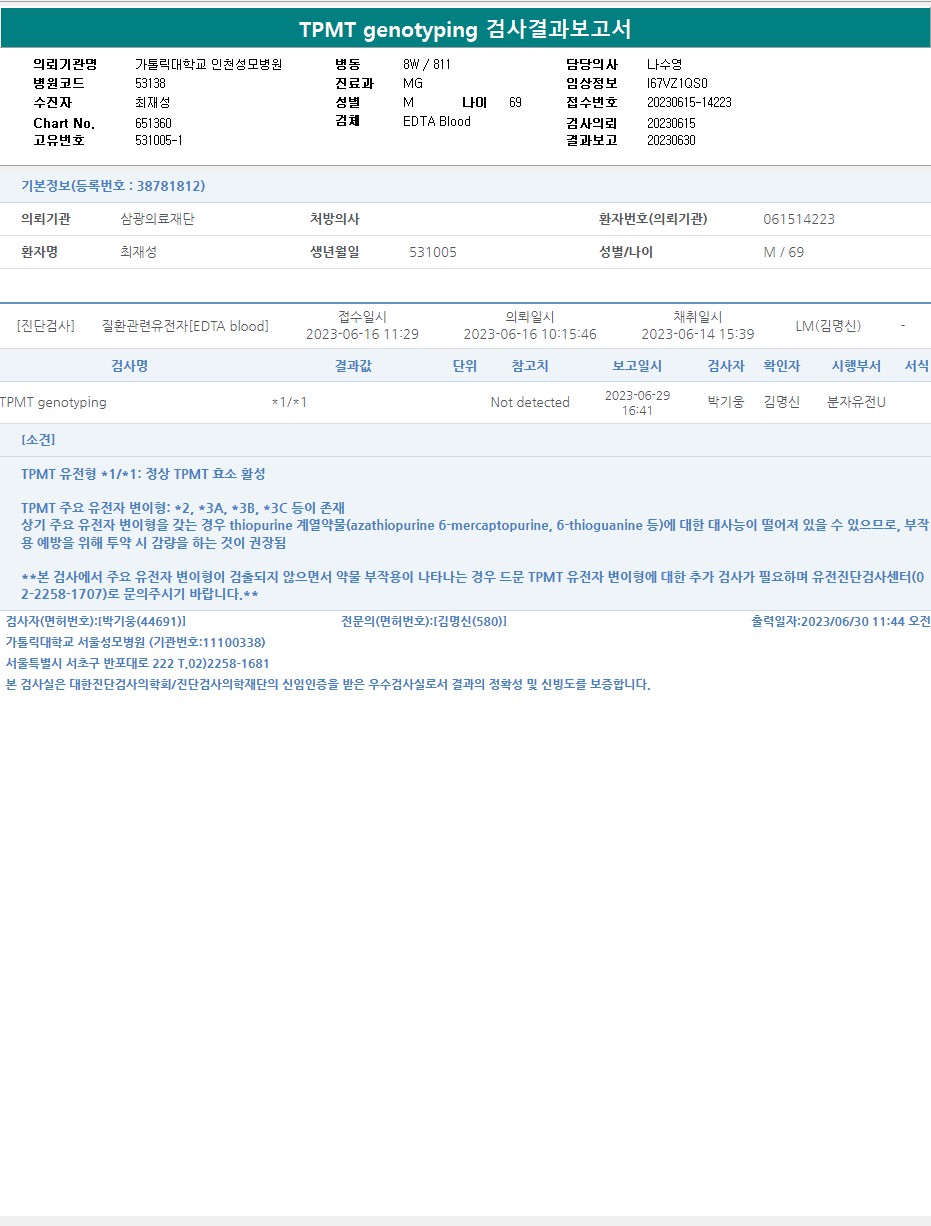The width and height of the screenshot is (931, 1226).
Task: Select birth date value '531005'
Action: pyautogui.click(x=433, y=252)
